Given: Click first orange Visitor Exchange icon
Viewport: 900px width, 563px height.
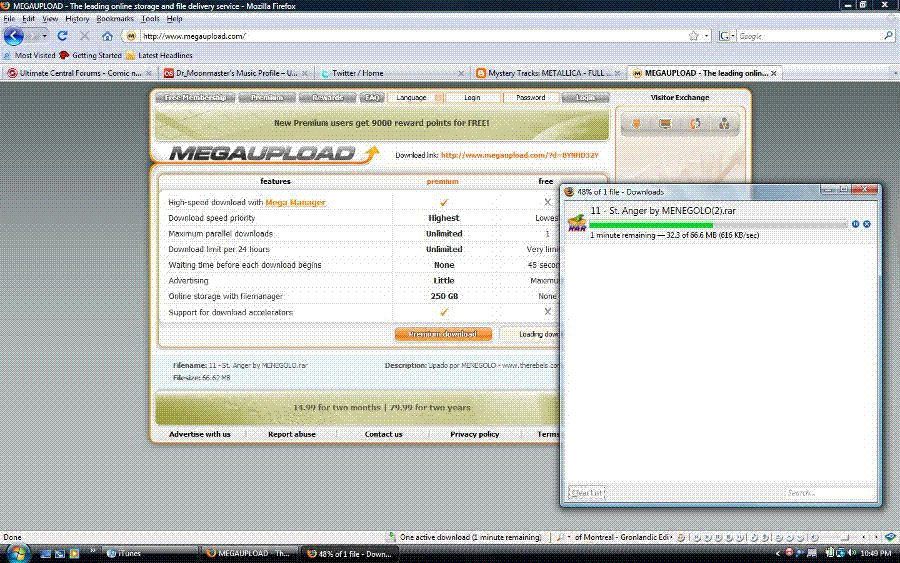Looking at the screenshot, I should point(636,123).
